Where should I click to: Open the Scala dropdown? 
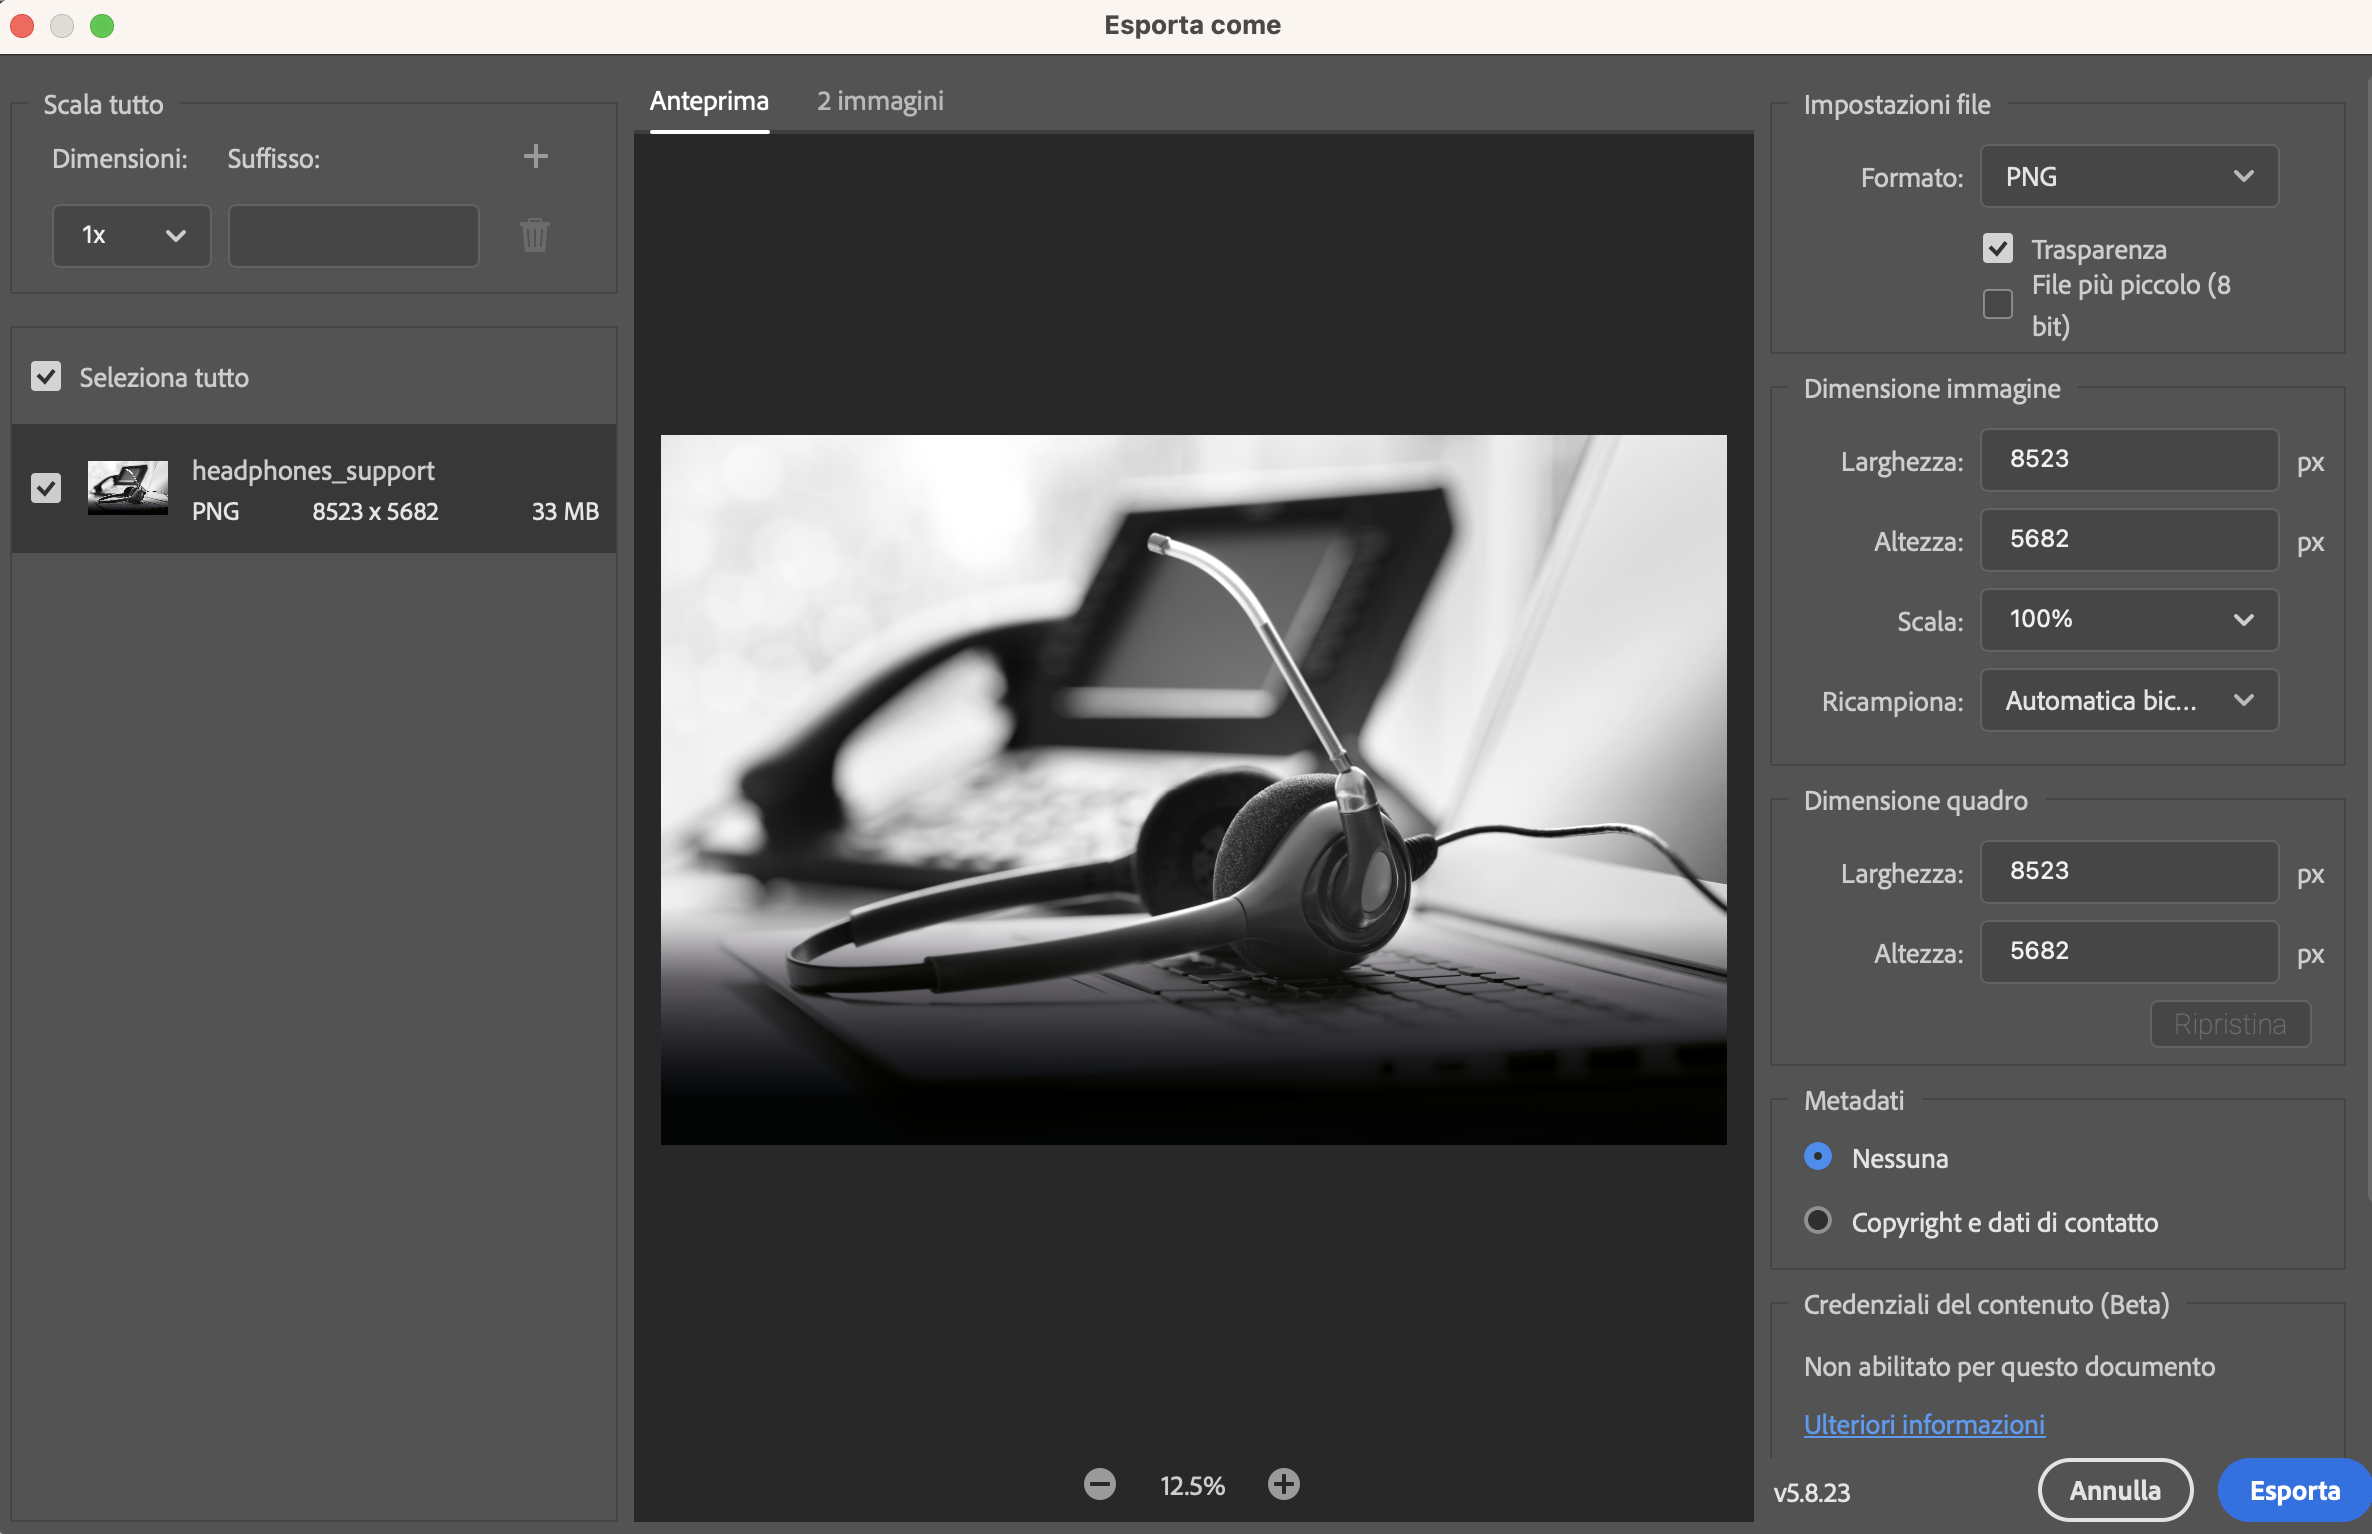(x=2128, y=619)
